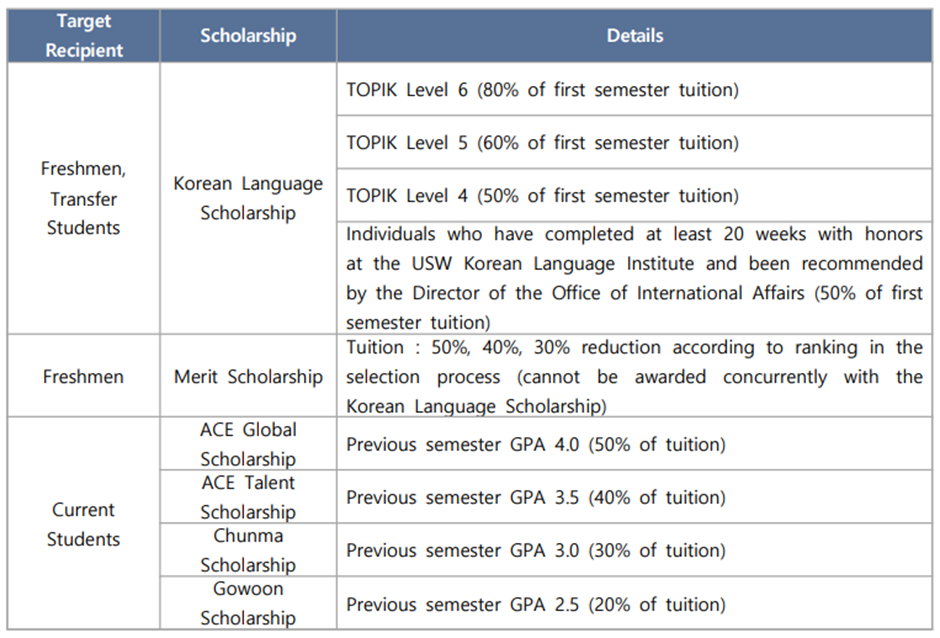Select the Freshmen cell beside Merit Scholarship
940x638 pixels.
[83, 377]
